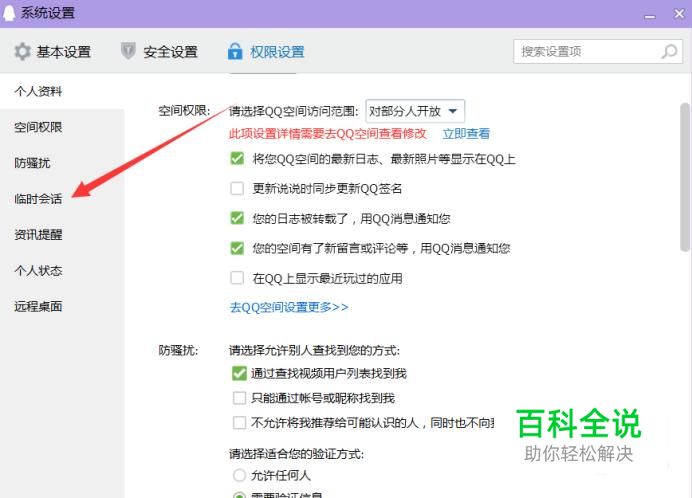692x498 pixels.
Task: Select 个人状态 in the sidebar
Action: (x=38, y=270)
